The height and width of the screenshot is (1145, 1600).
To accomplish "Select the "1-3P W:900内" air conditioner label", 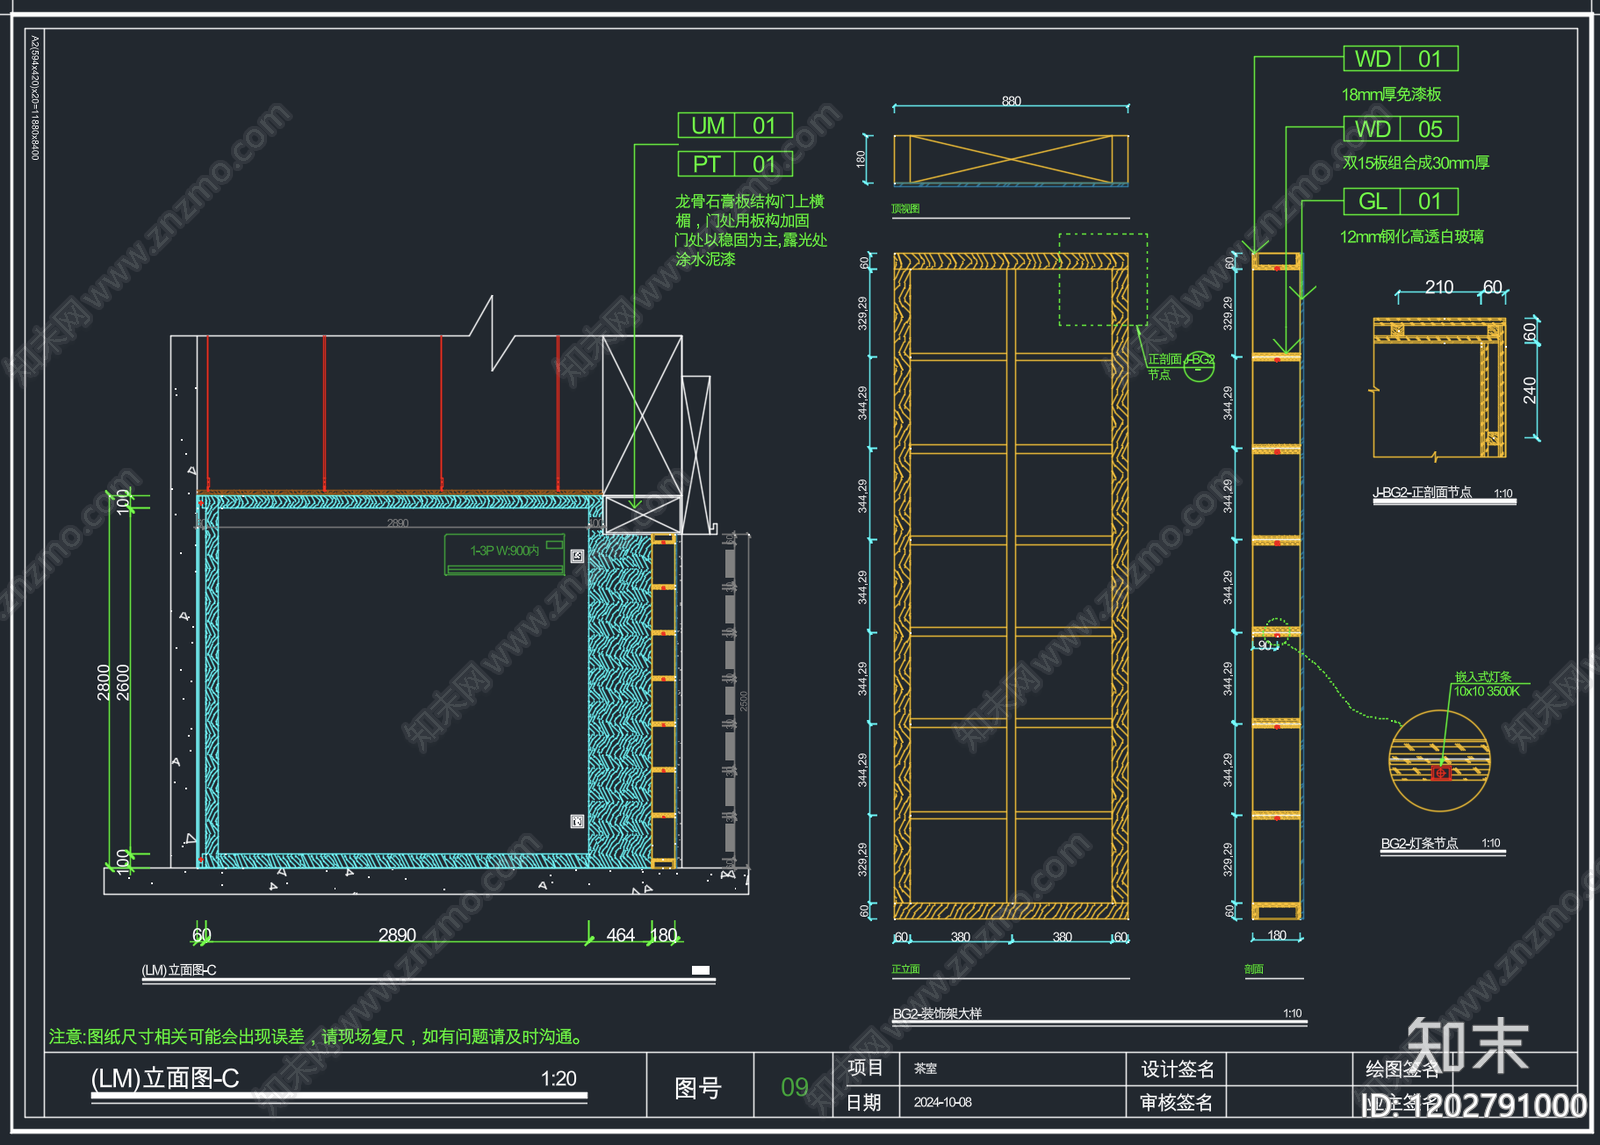I will [505, 551].
